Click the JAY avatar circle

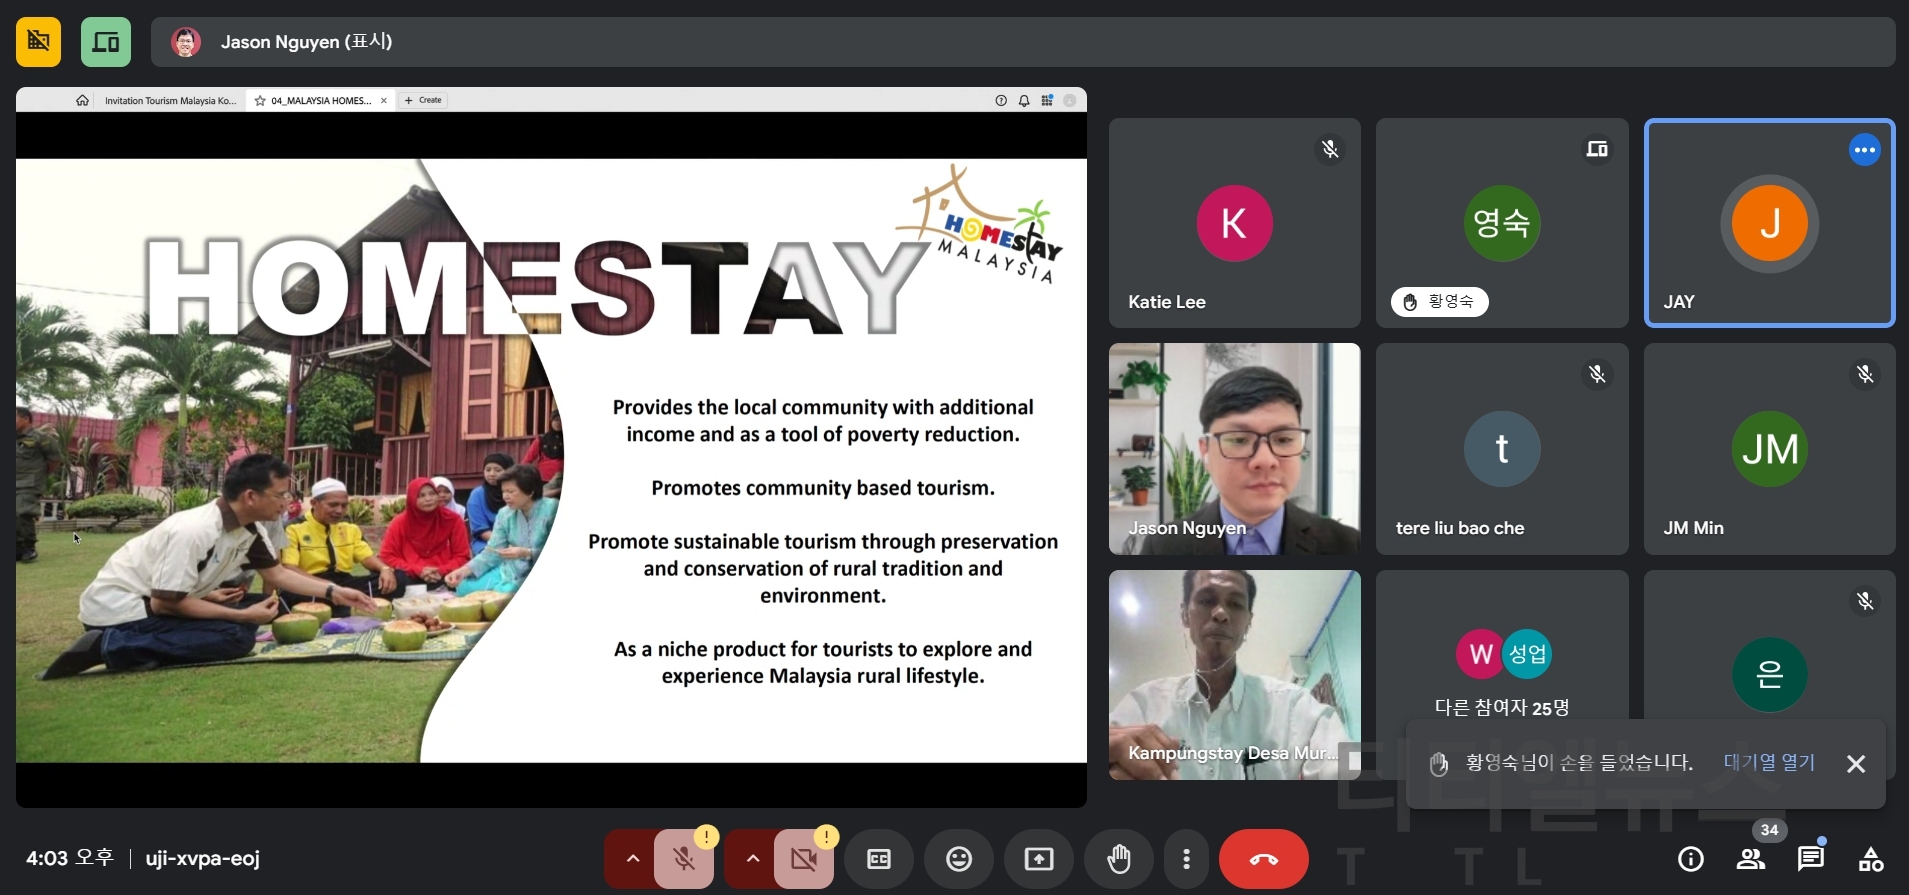pos(1769,223)
